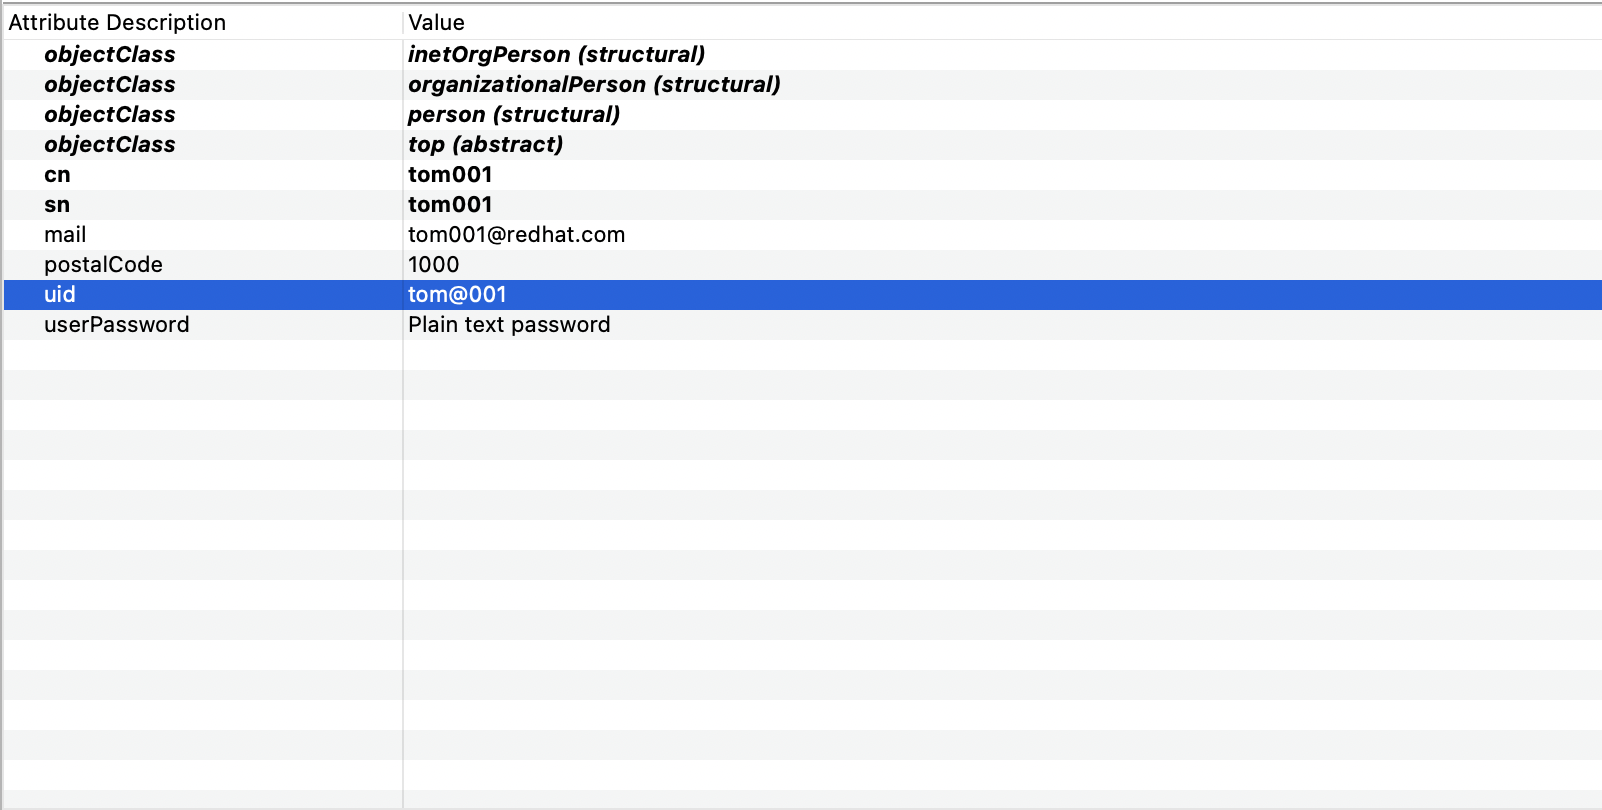1602x810 pixels.
Task: Select the tom@001 uid value
Action: pyautogui.click(x=457, y=295)
